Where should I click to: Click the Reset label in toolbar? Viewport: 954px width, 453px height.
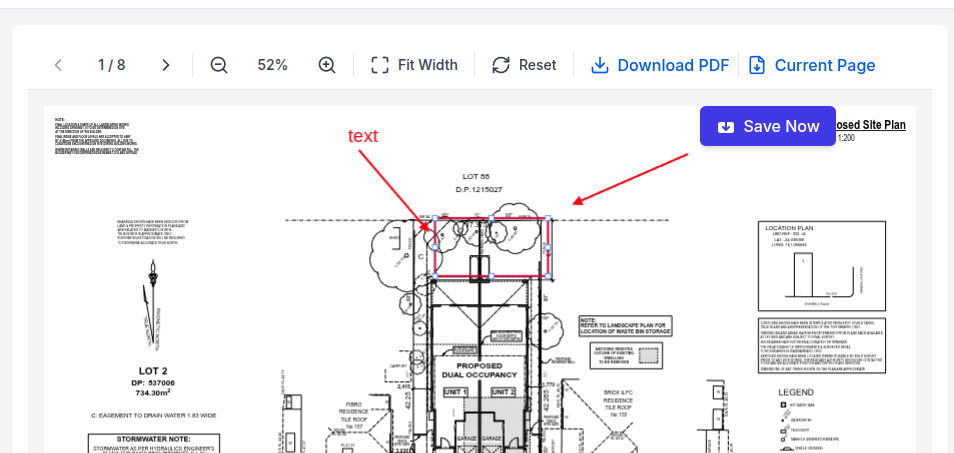pyautogui.click(x=537, y=65)
